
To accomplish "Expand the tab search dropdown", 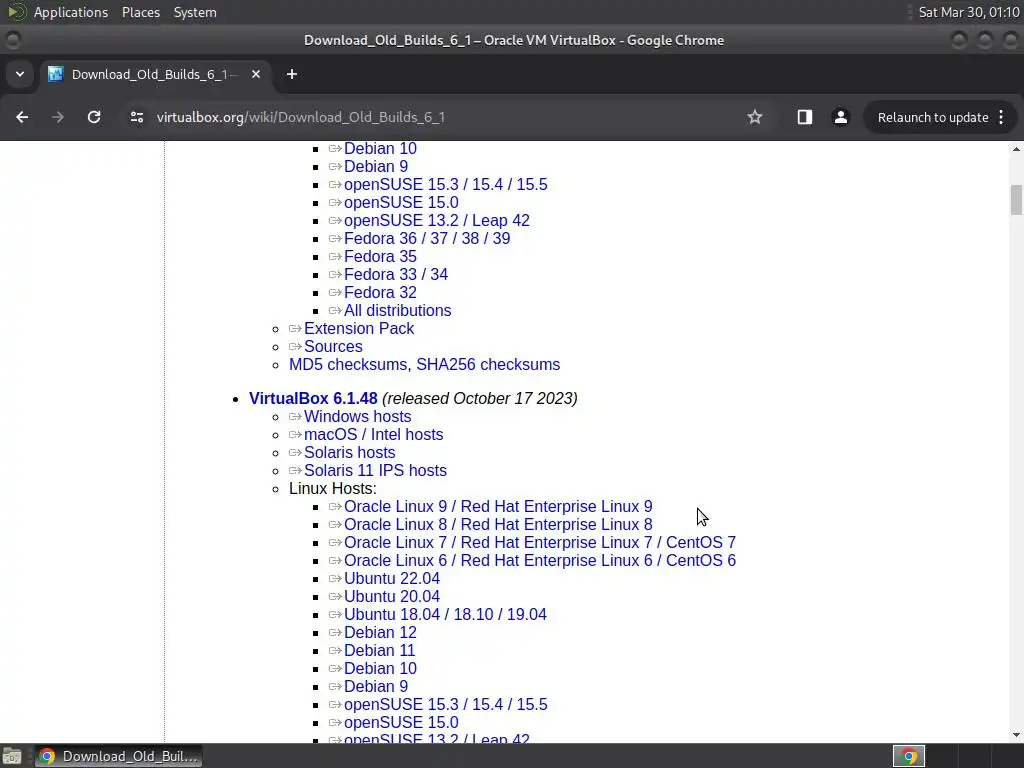I will (20, 74).
